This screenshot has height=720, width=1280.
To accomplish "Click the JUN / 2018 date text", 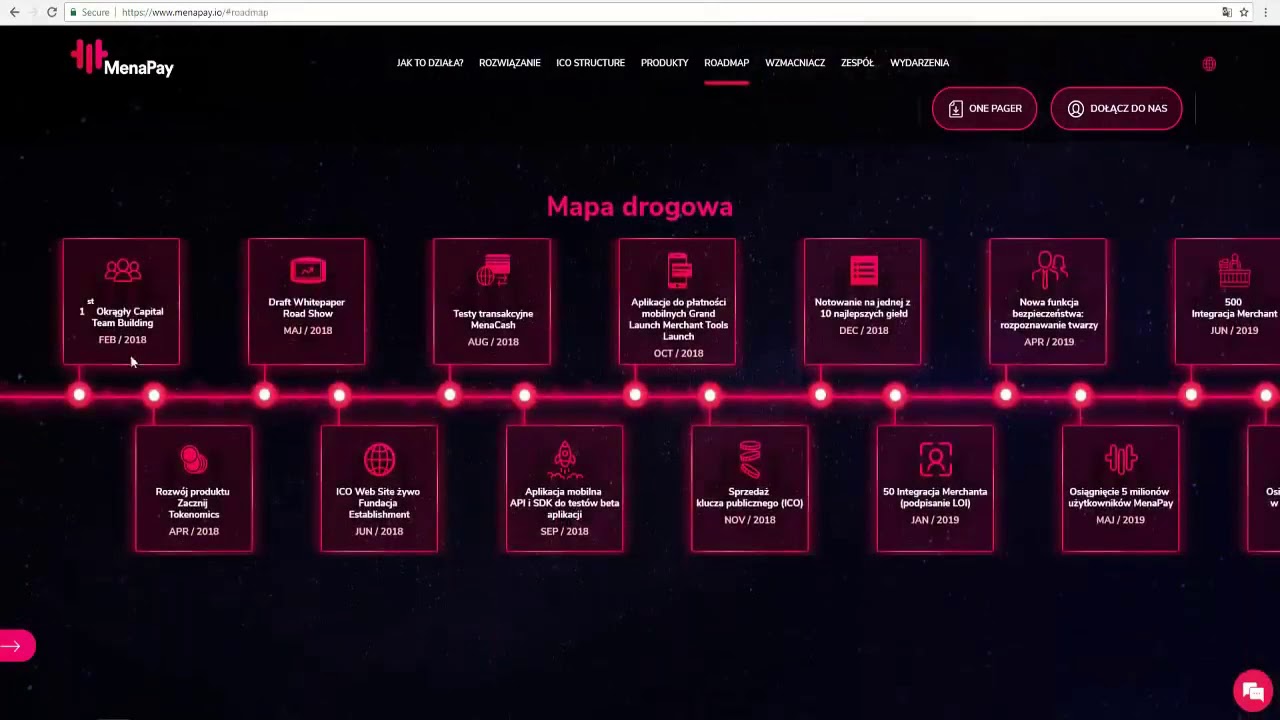I will point(379,531).
